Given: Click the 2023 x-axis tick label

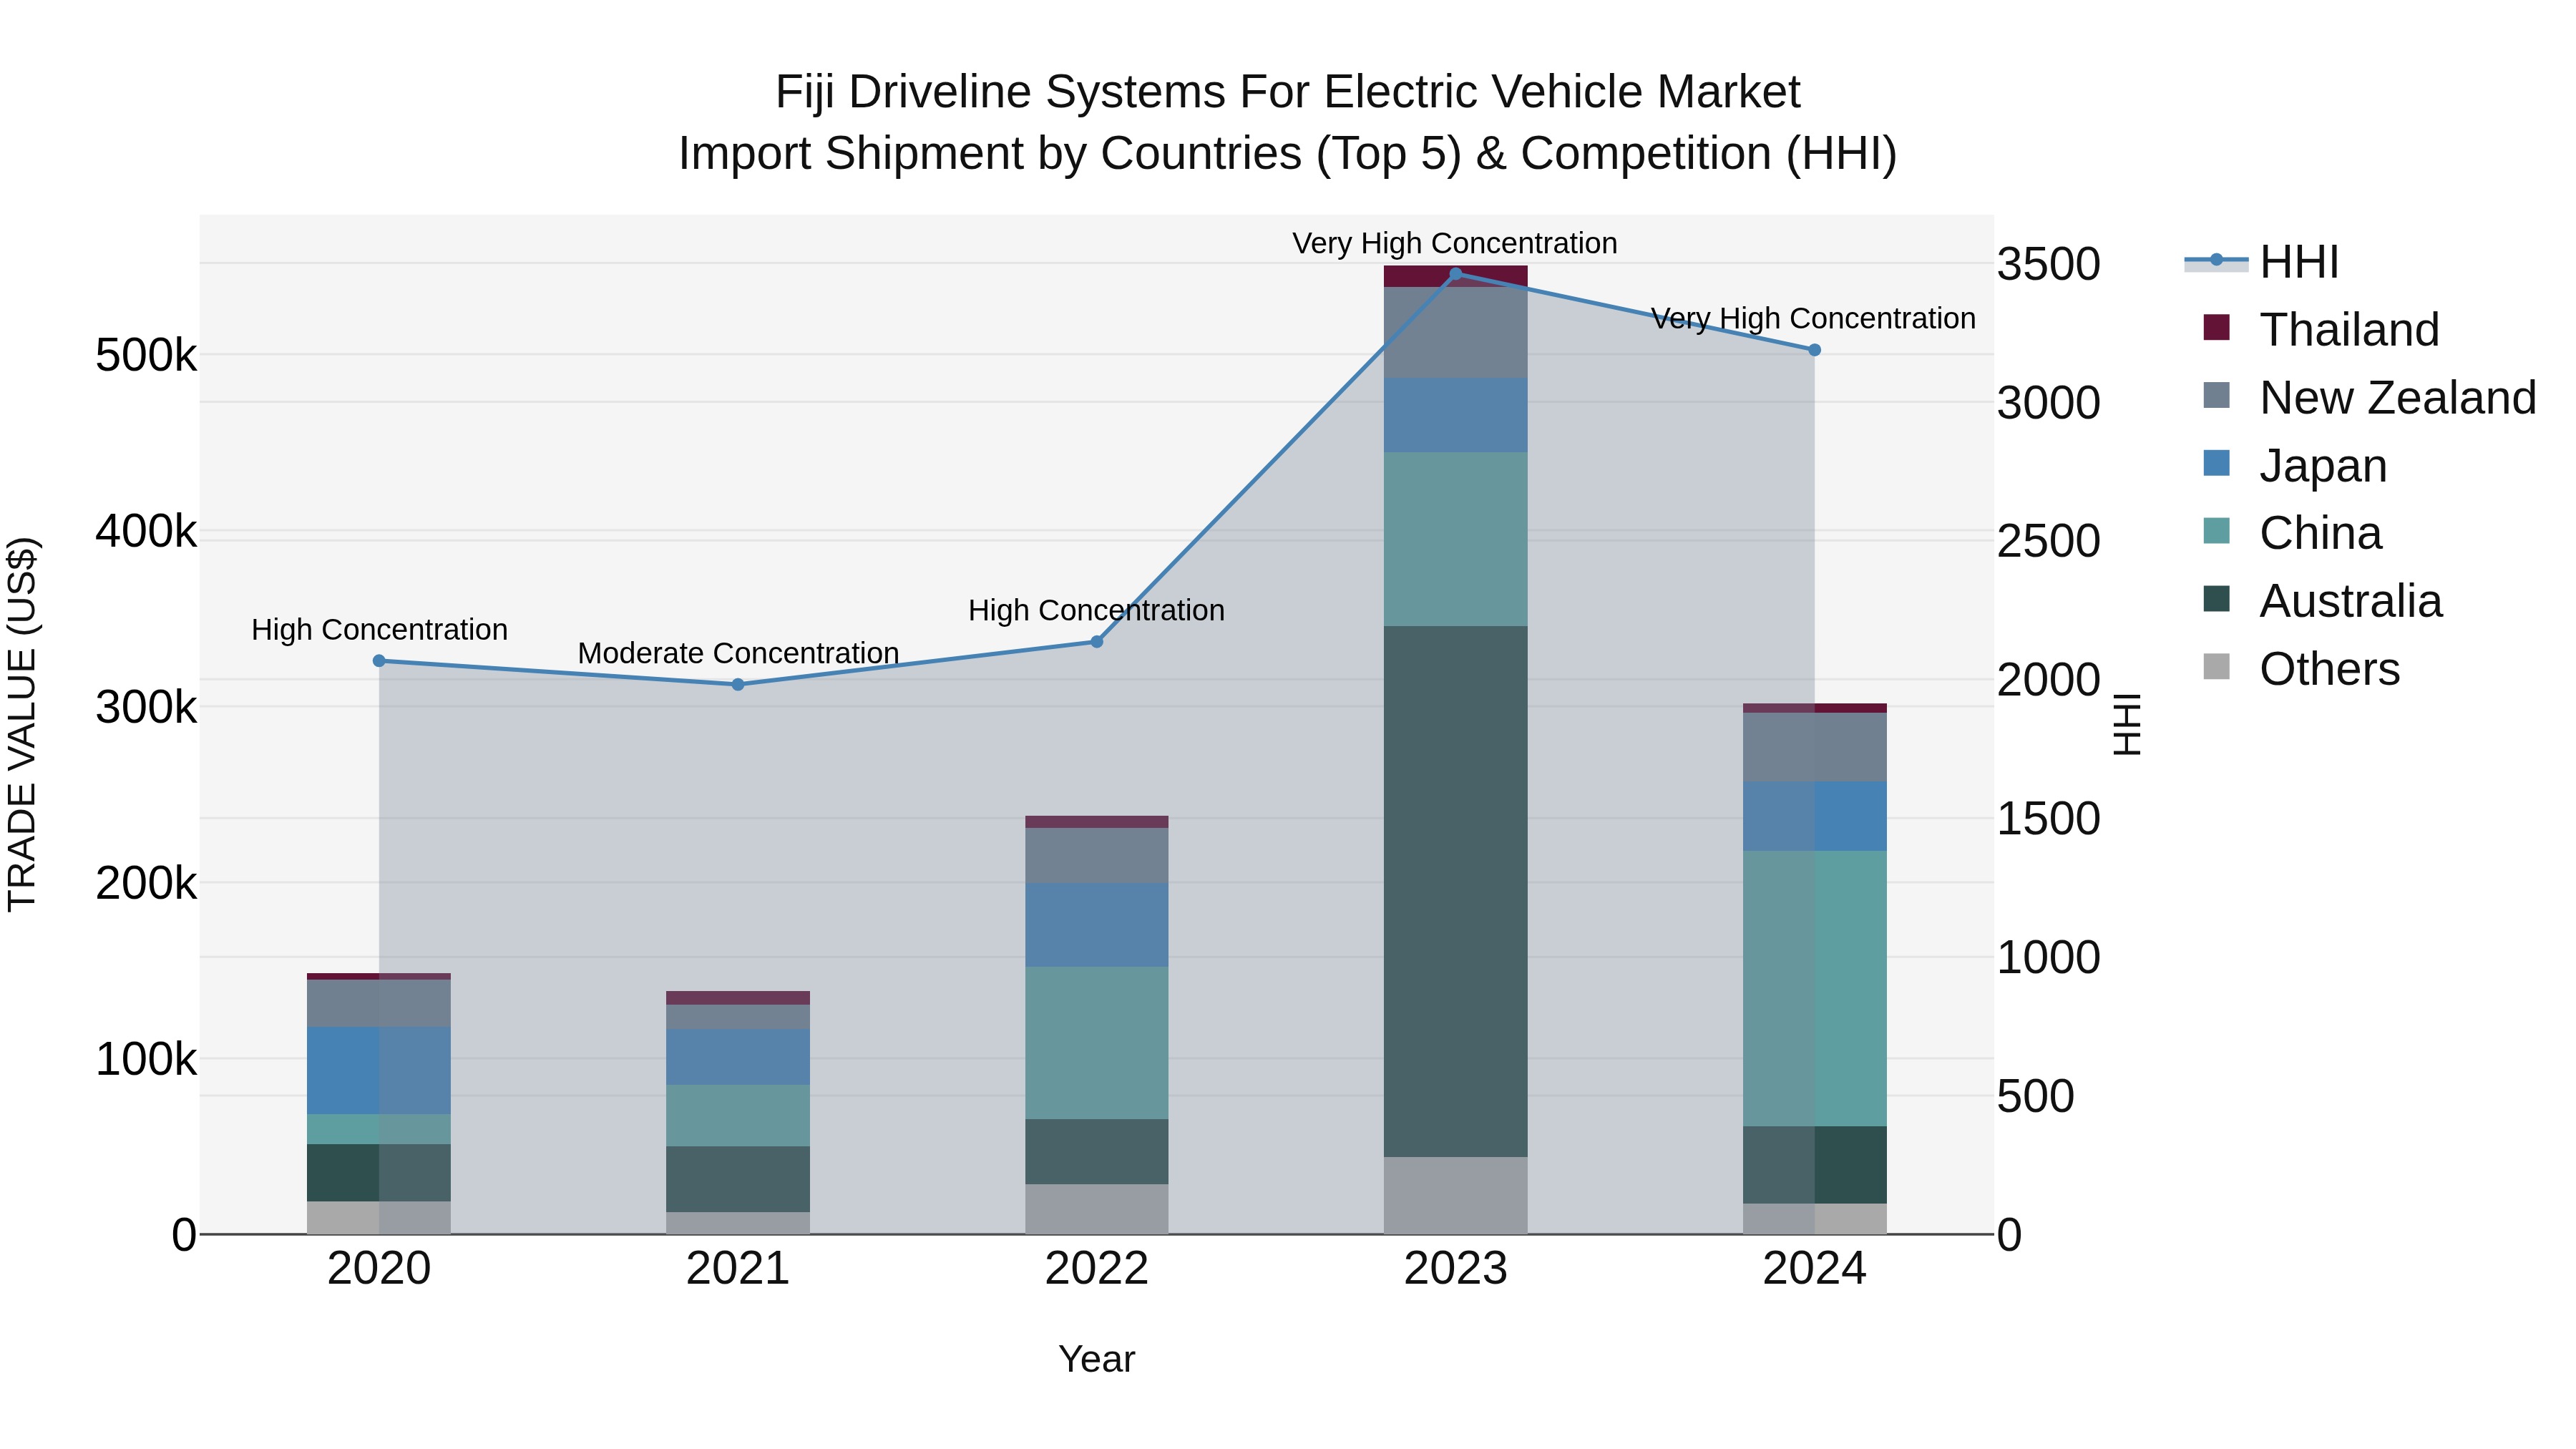Looking at the screenshot, I should pyautogui.click(x=1456, y=1269).
